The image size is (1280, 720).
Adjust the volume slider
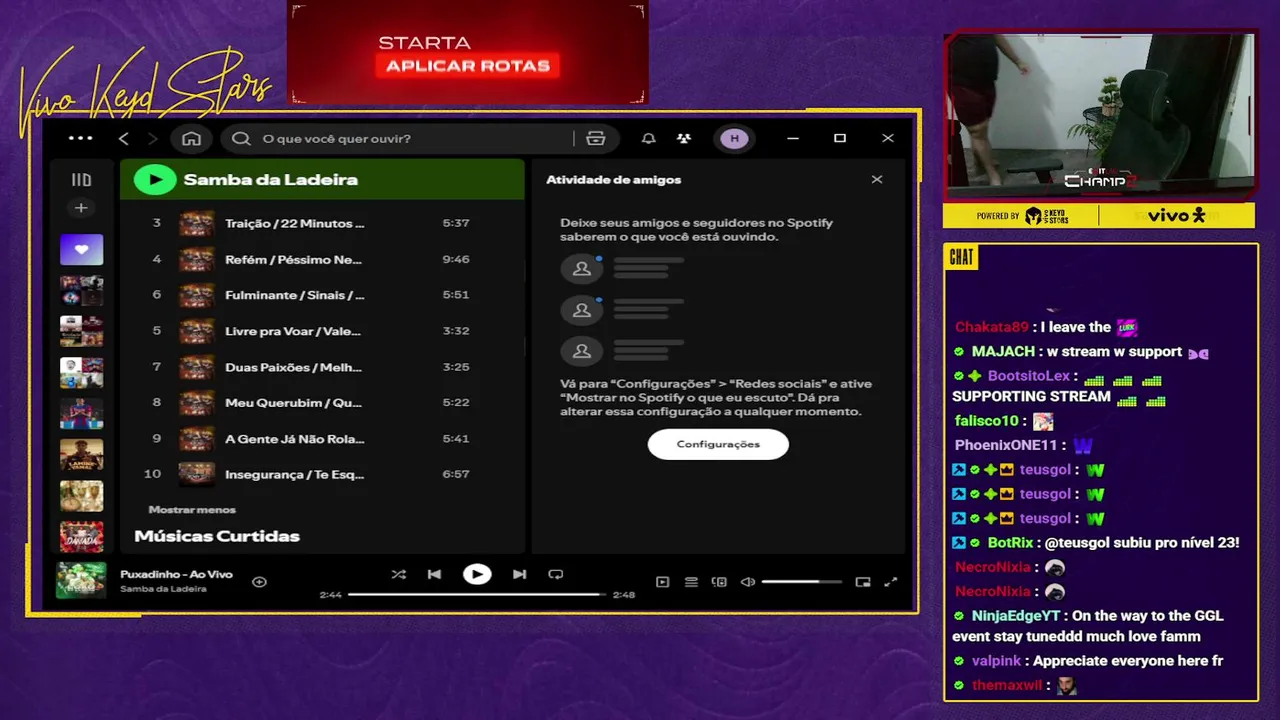coord(801,582)
